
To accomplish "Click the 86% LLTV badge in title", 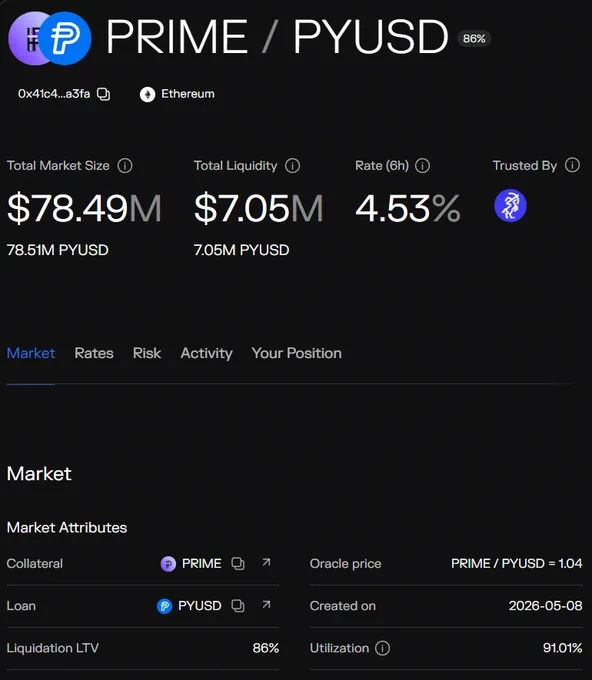I will coord(474,39).
